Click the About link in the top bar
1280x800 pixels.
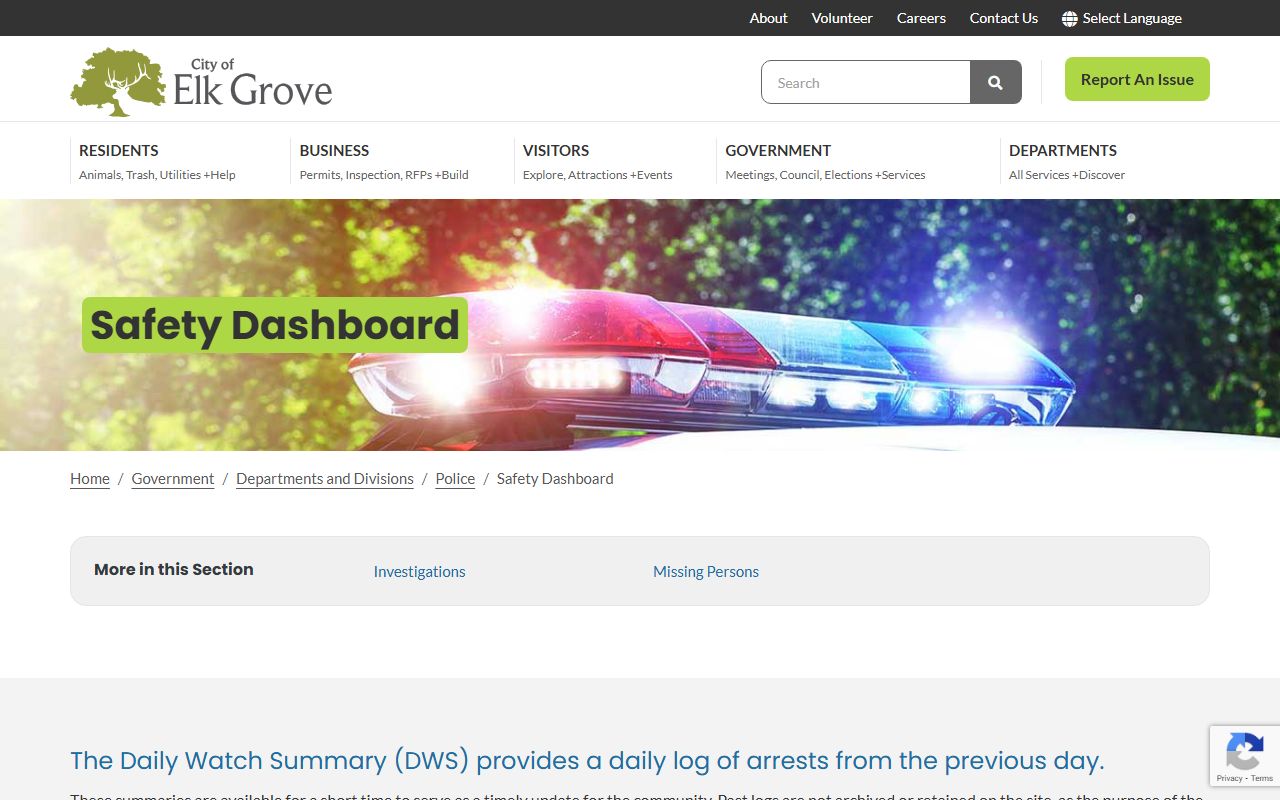point(769,18)
